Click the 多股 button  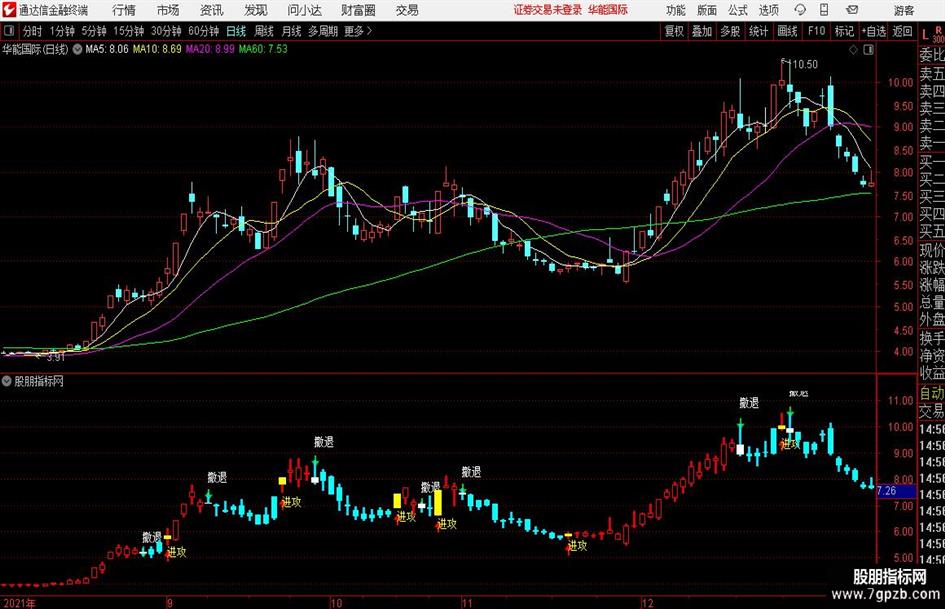[x=730, y=31]
